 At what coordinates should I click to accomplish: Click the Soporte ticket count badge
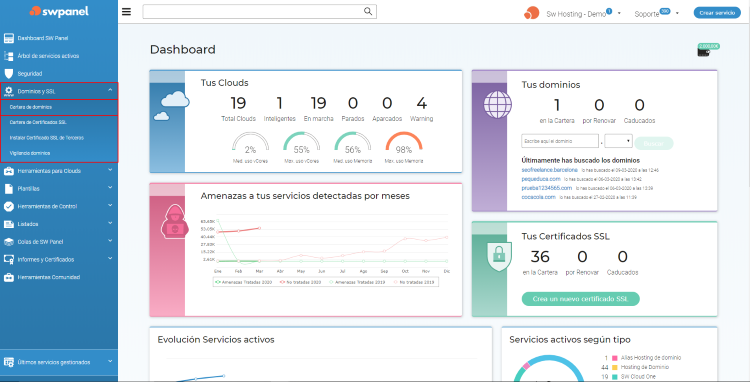[x=665, y=11]
